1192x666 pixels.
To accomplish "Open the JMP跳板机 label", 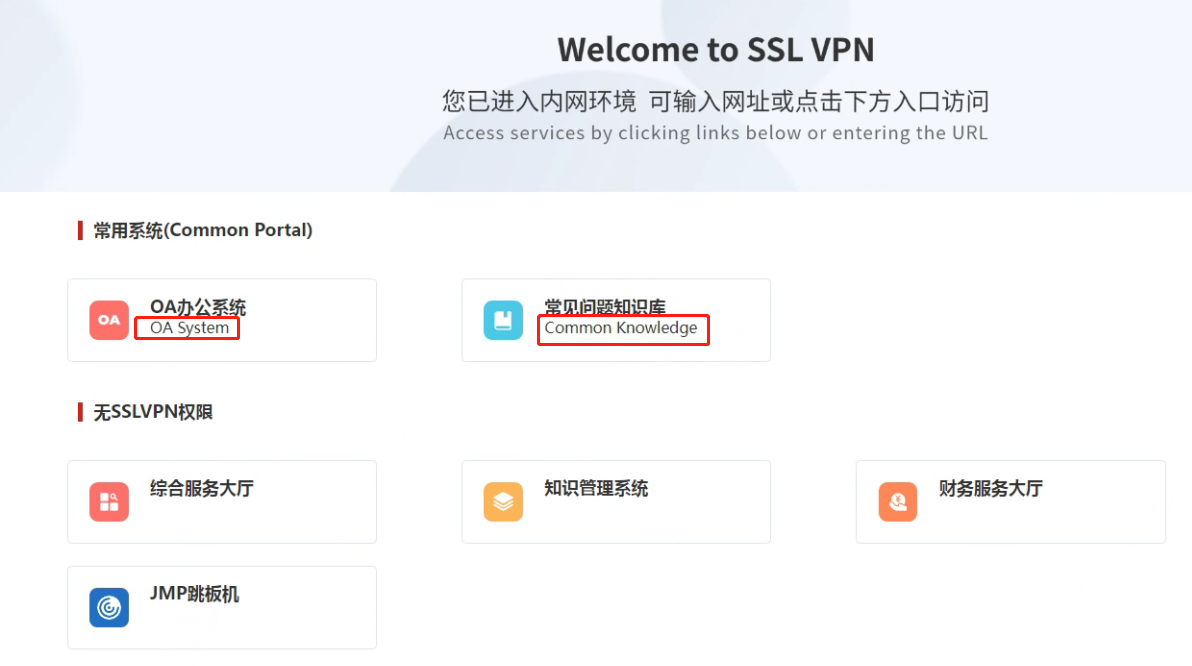I will pyautogui.click(x=195, y=594).
